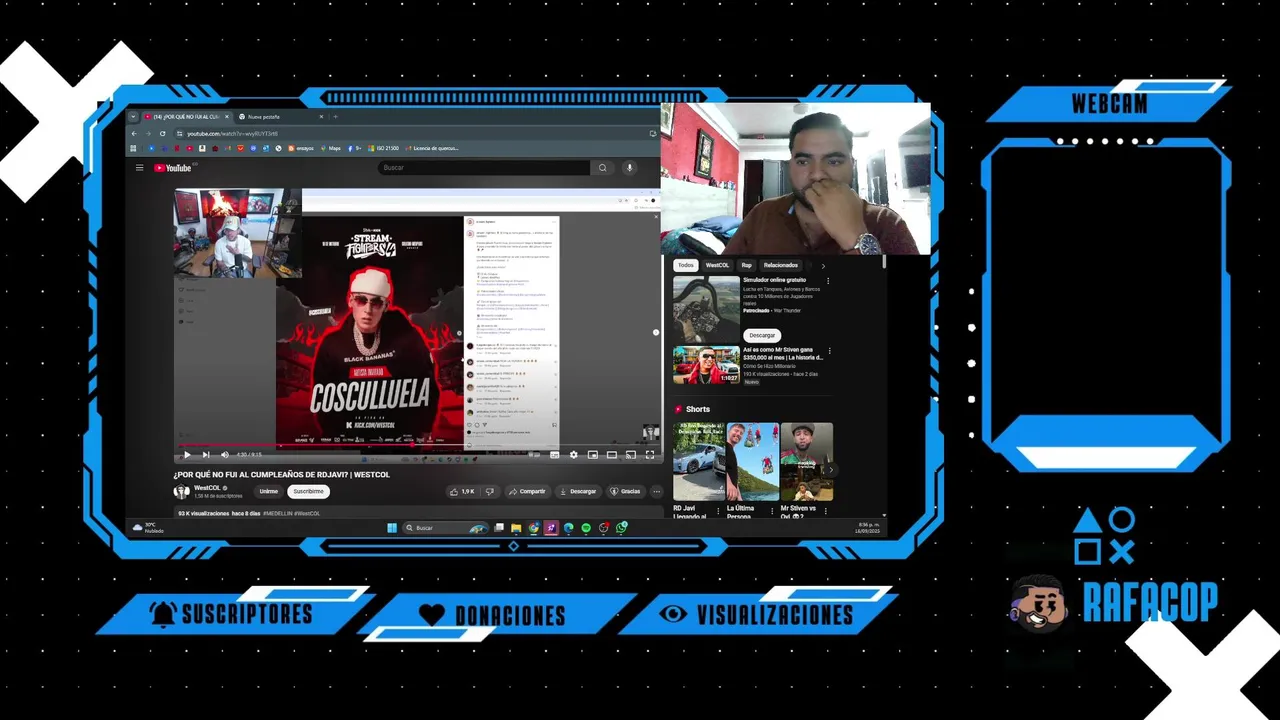Click the Descargar button below the video
The width and height of the screenshot is (1280, 720).
point(578,491)
